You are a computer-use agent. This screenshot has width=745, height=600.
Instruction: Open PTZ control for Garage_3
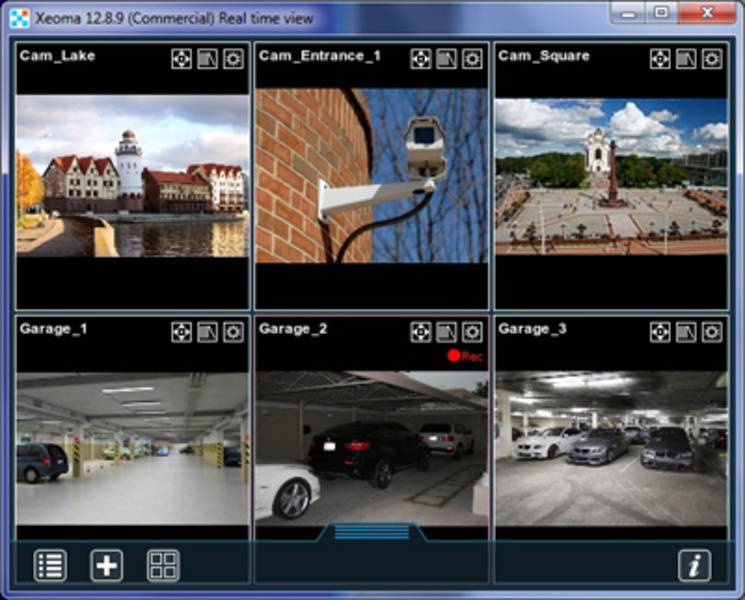coord(660,332)
